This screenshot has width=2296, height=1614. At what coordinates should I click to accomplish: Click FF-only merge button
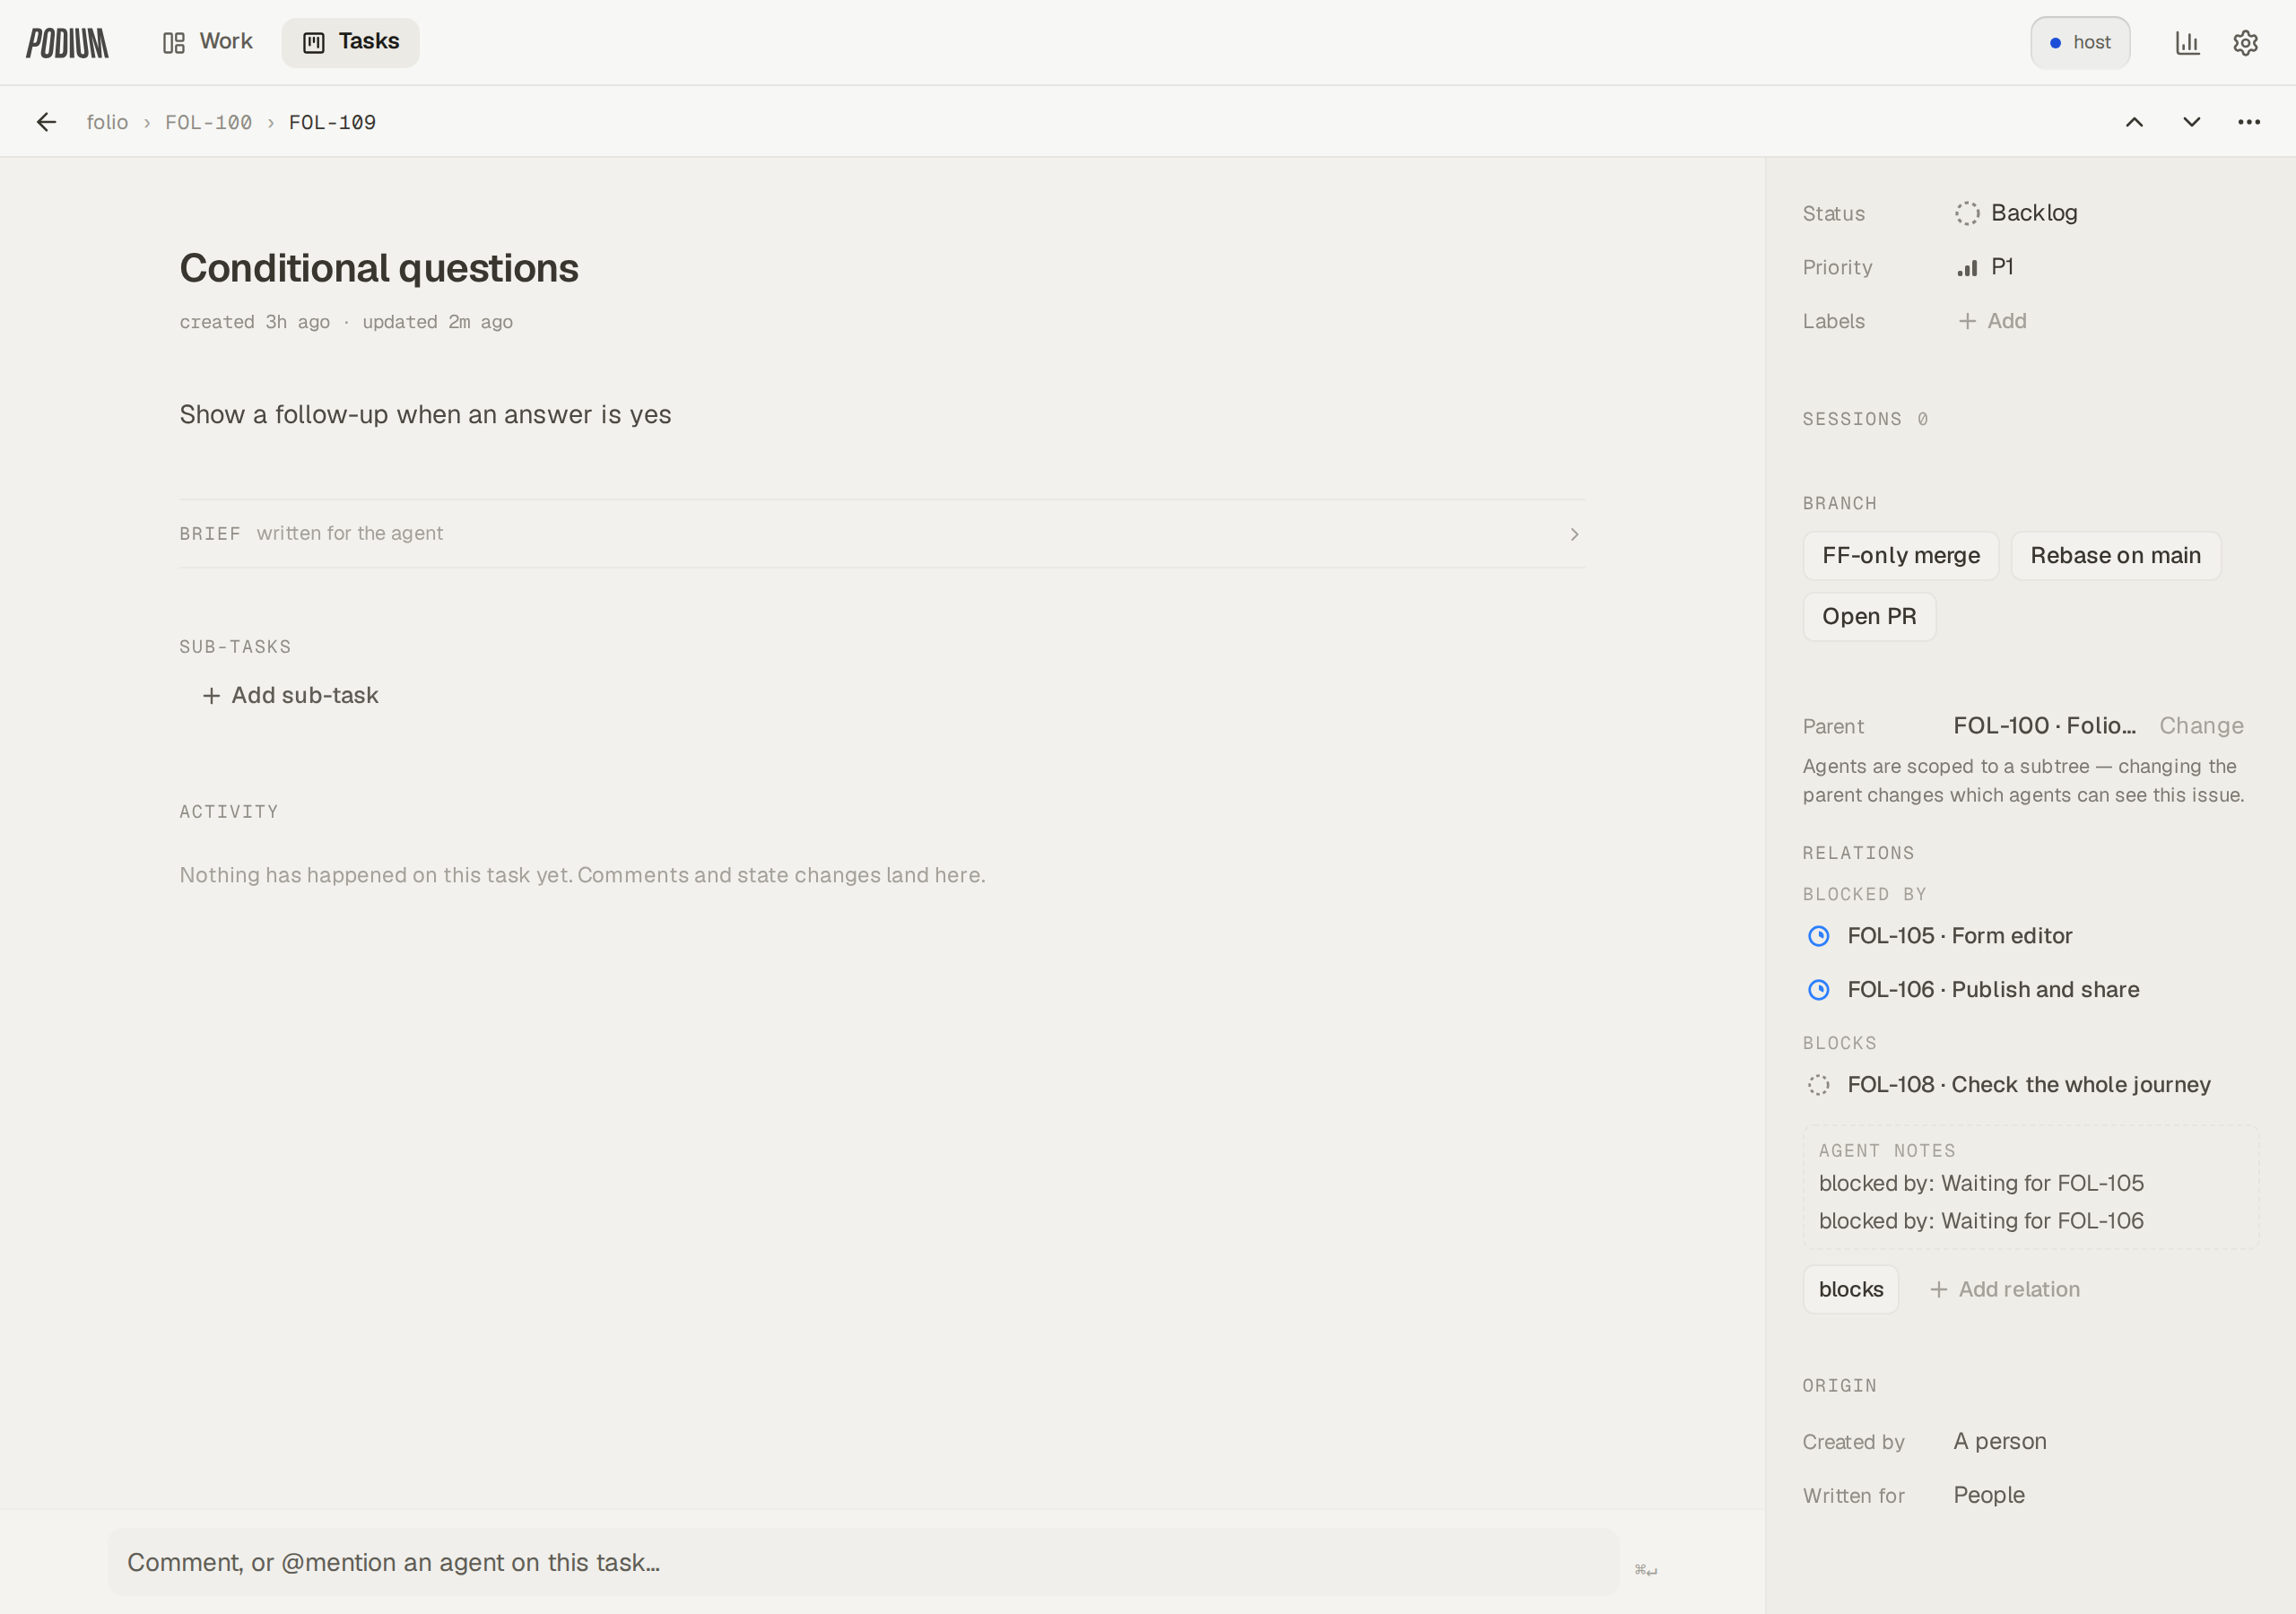[1900, 555]
